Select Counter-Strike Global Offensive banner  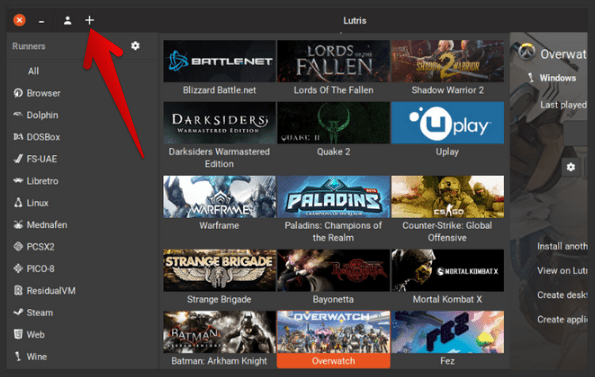click(x=447, y=196)
